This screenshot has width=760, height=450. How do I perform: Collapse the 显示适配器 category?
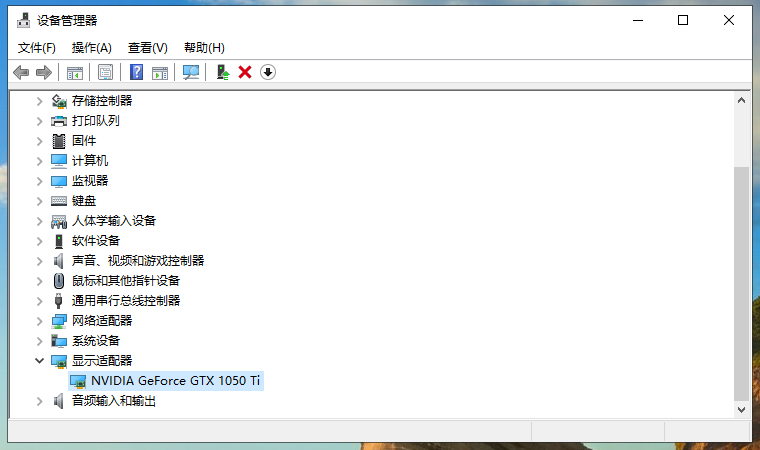40,361
